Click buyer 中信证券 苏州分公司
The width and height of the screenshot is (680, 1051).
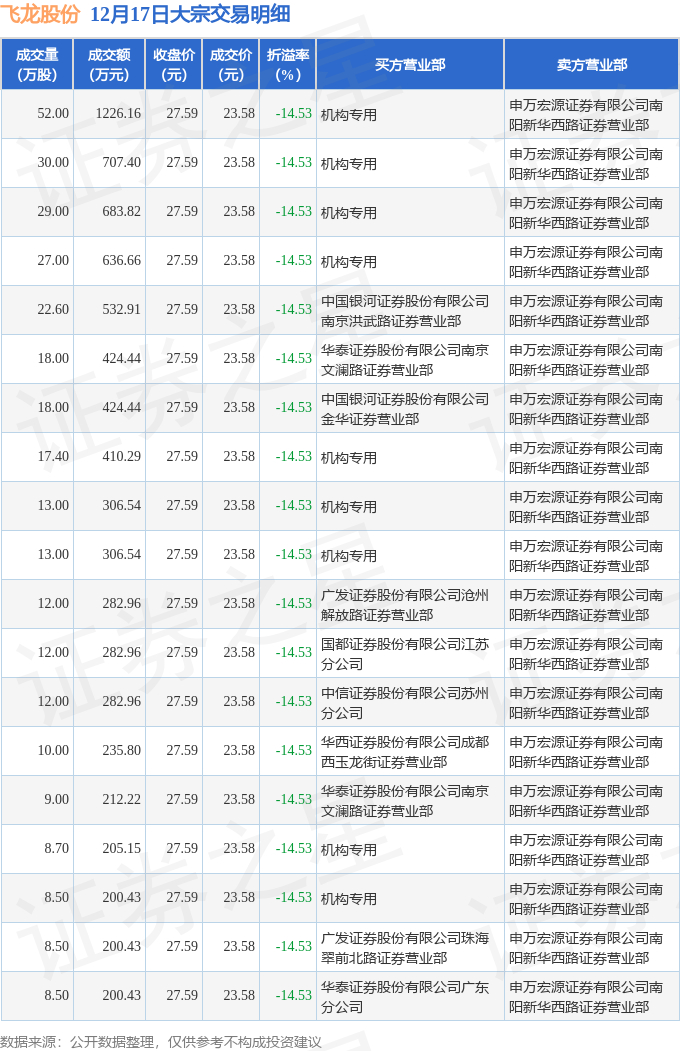[x=405, y=702]
